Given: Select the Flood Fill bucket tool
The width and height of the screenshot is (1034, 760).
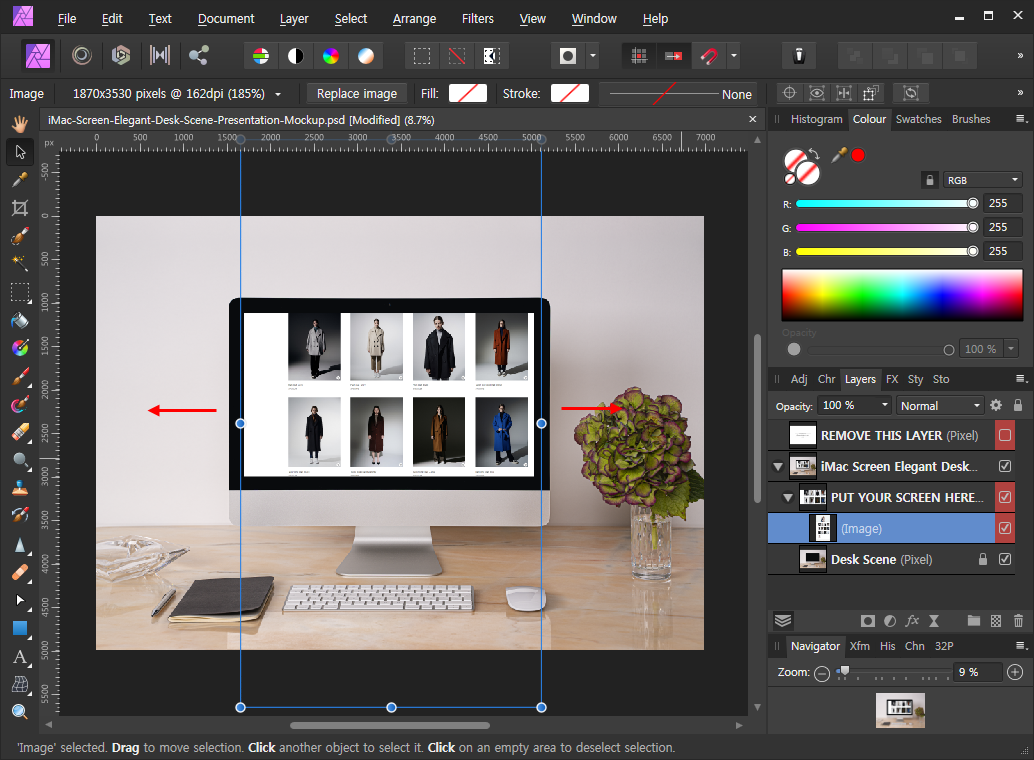Looking at the screenshot, I should click(x=20, y=320).
